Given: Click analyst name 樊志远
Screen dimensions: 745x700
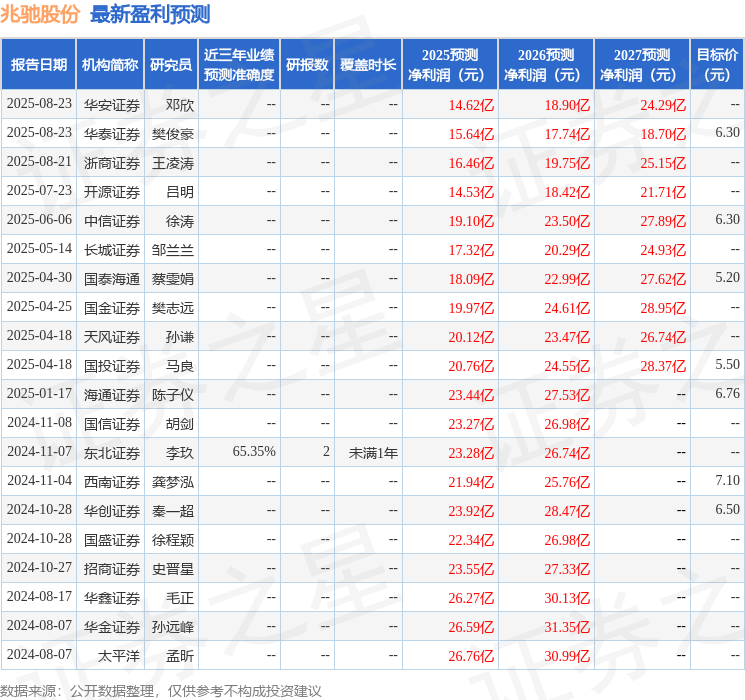Looking at the screenshot, I should pyautogui.click(x=173, y=308).
